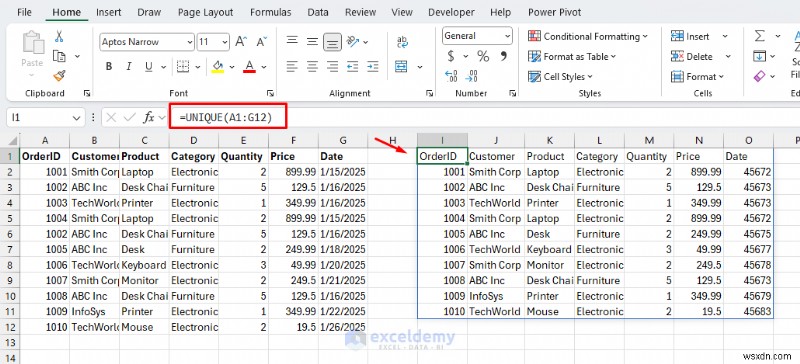Open fill color dropdown arrow
The image size is (800, 364).
point(232,67)
